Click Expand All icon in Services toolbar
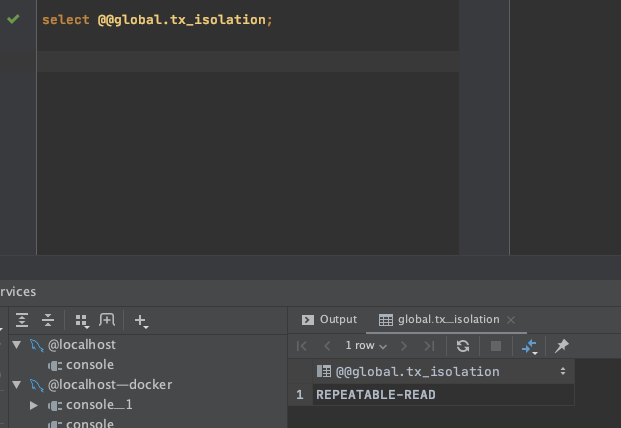Viewport: 621px width, 428px height. click(22, 321)
